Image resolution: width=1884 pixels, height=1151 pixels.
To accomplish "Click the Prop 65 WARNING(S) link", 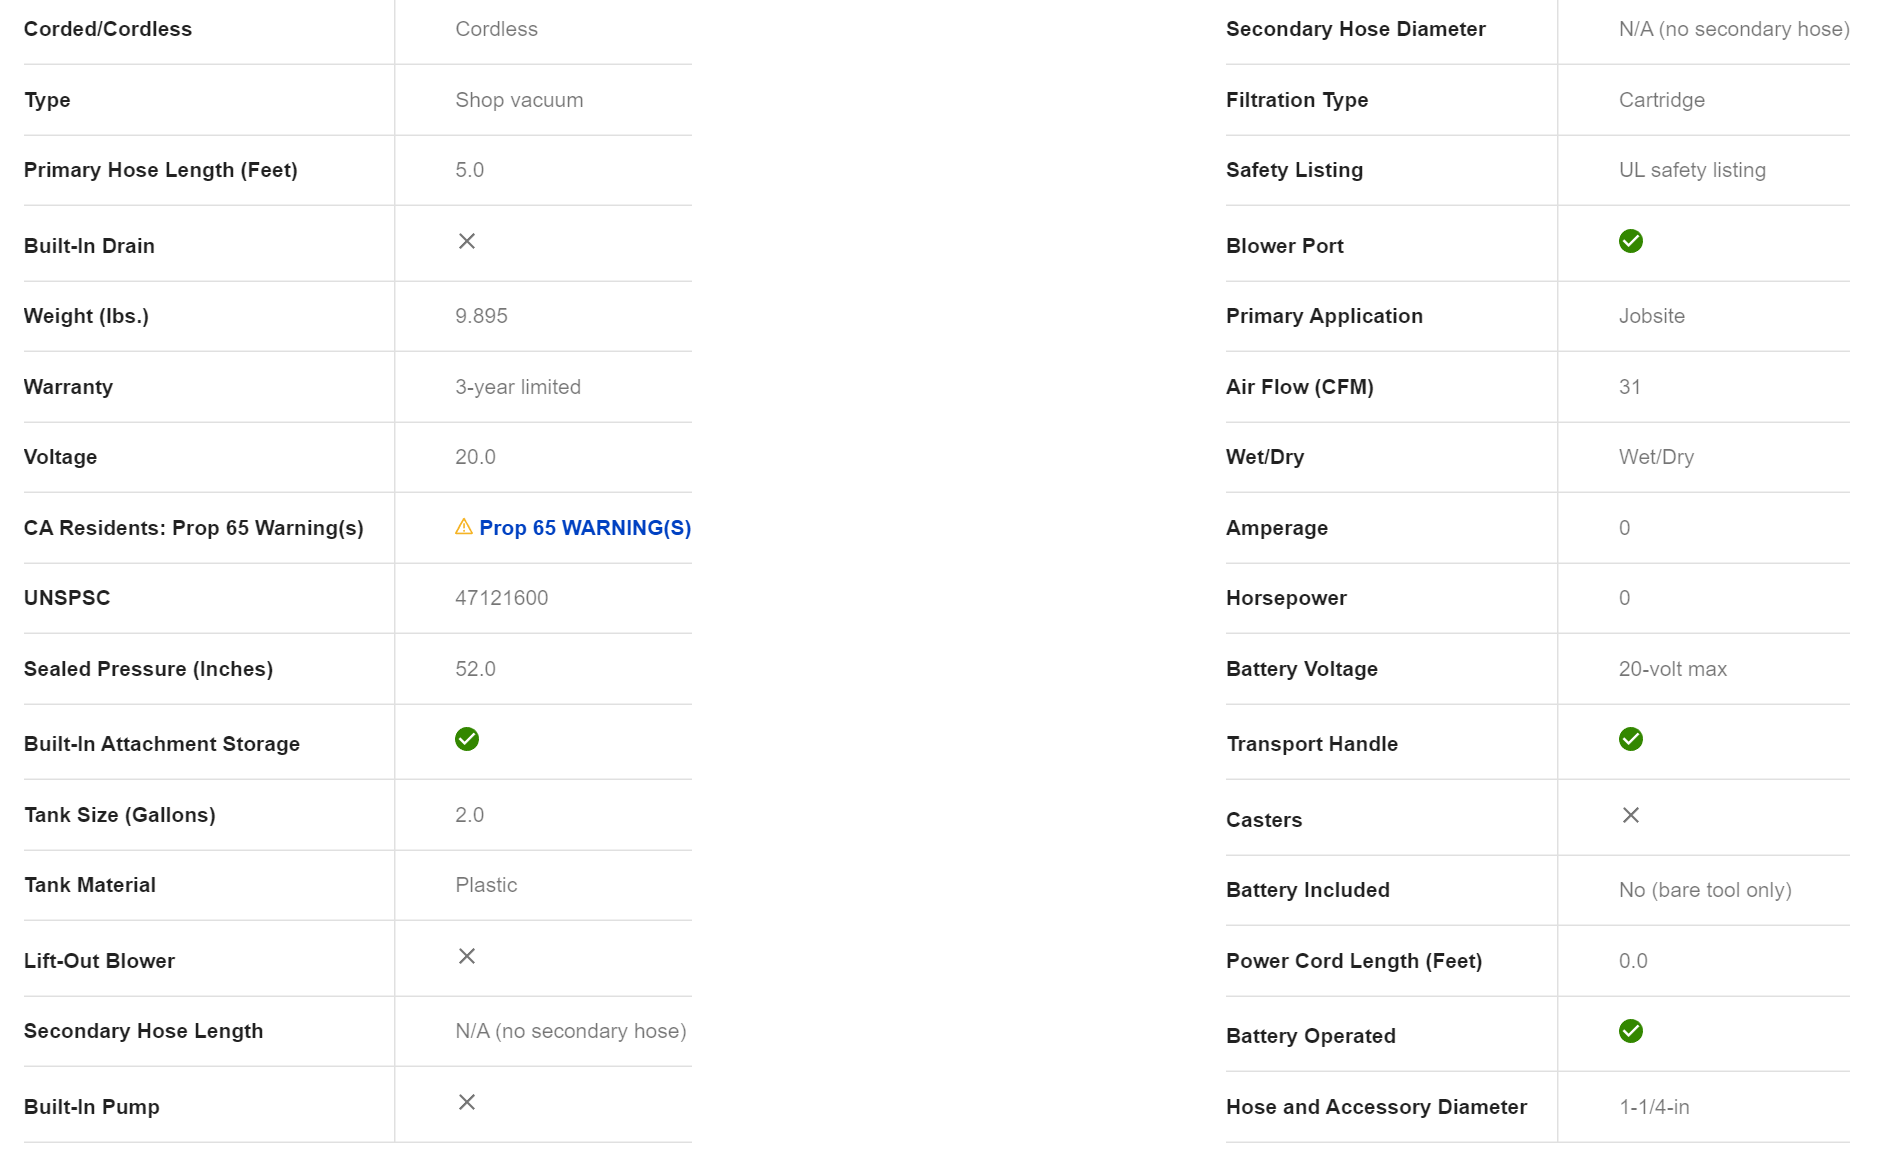I will coord(584,528).
